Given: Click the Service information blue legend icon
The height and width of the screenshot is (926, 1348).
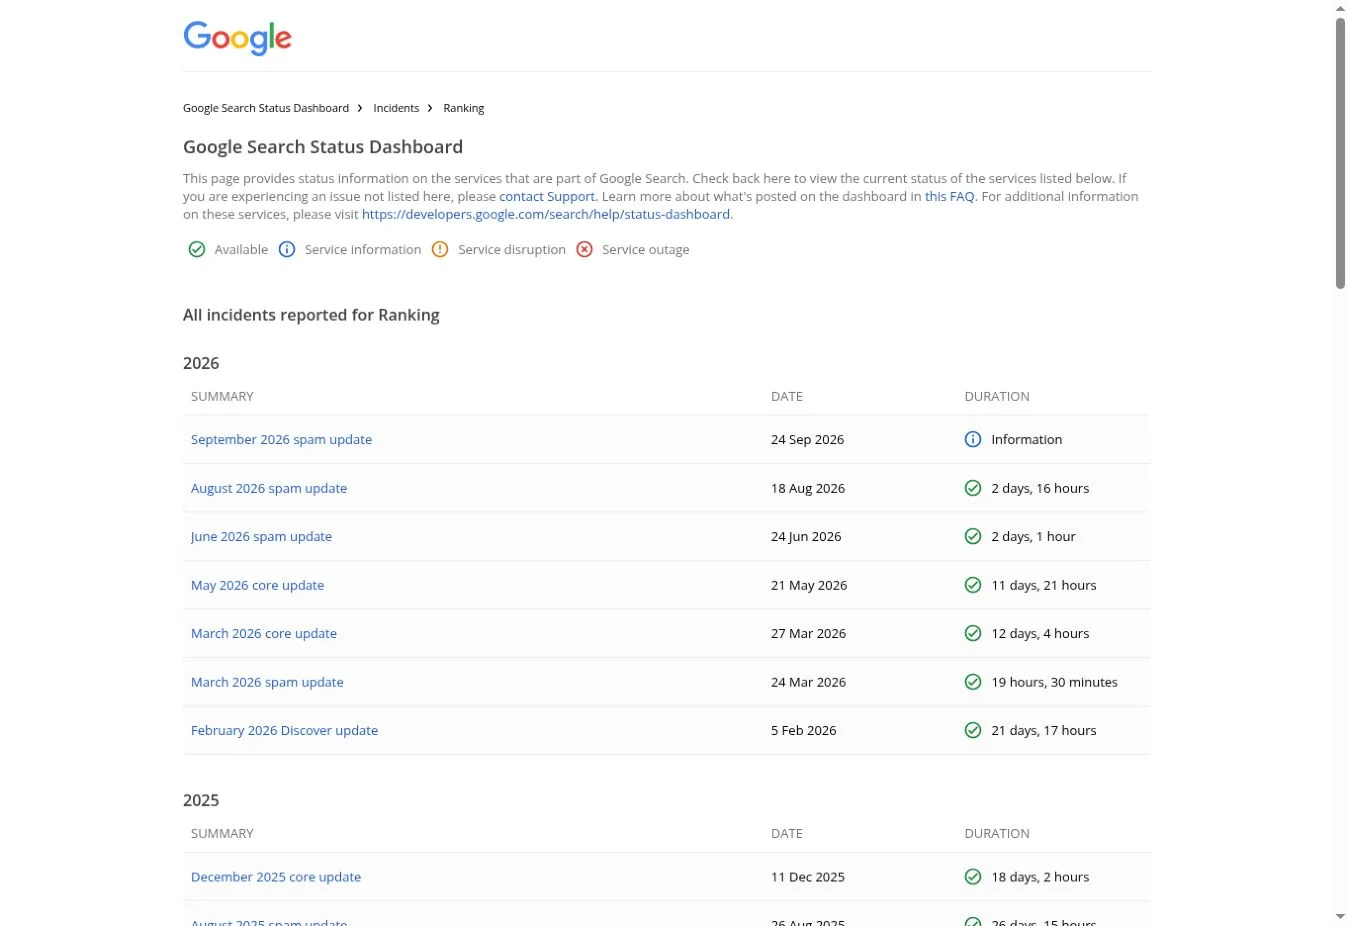Looking at the screenshot, I should point(287,249).
